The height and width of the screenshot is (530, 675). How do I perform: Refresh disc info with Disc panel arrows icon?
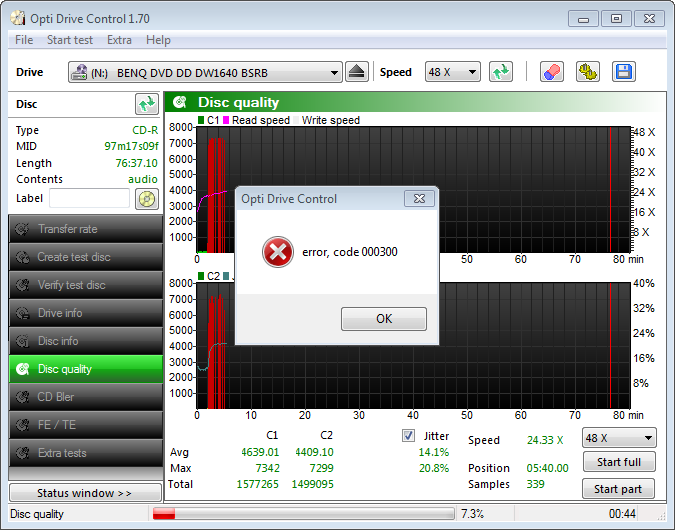[x=147, y=104]
